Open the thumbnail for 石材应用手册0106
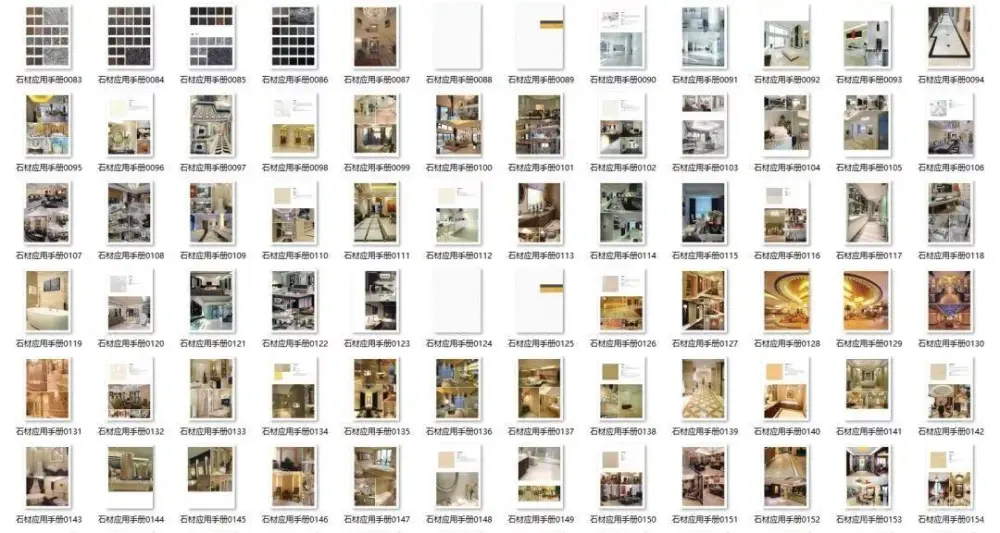The width and height of the screenshot is (1000, 533). coord(948,124)
